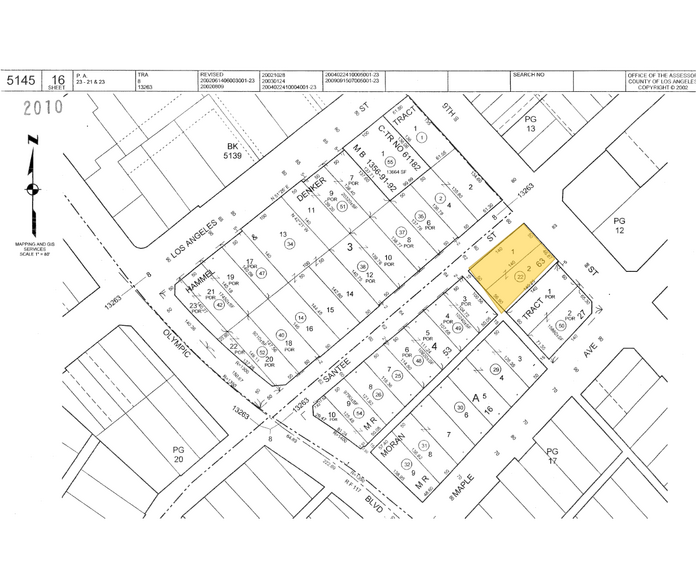This screenshot has width=696, height=588.
Task: Select circled parcel number 55
Action: (390, 162)
